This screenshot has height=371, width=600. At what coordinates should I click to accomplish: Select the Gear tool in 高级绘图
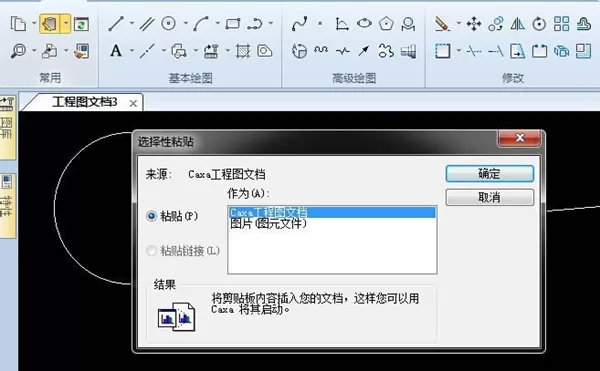pyautogui.click(x=386, y=51)
